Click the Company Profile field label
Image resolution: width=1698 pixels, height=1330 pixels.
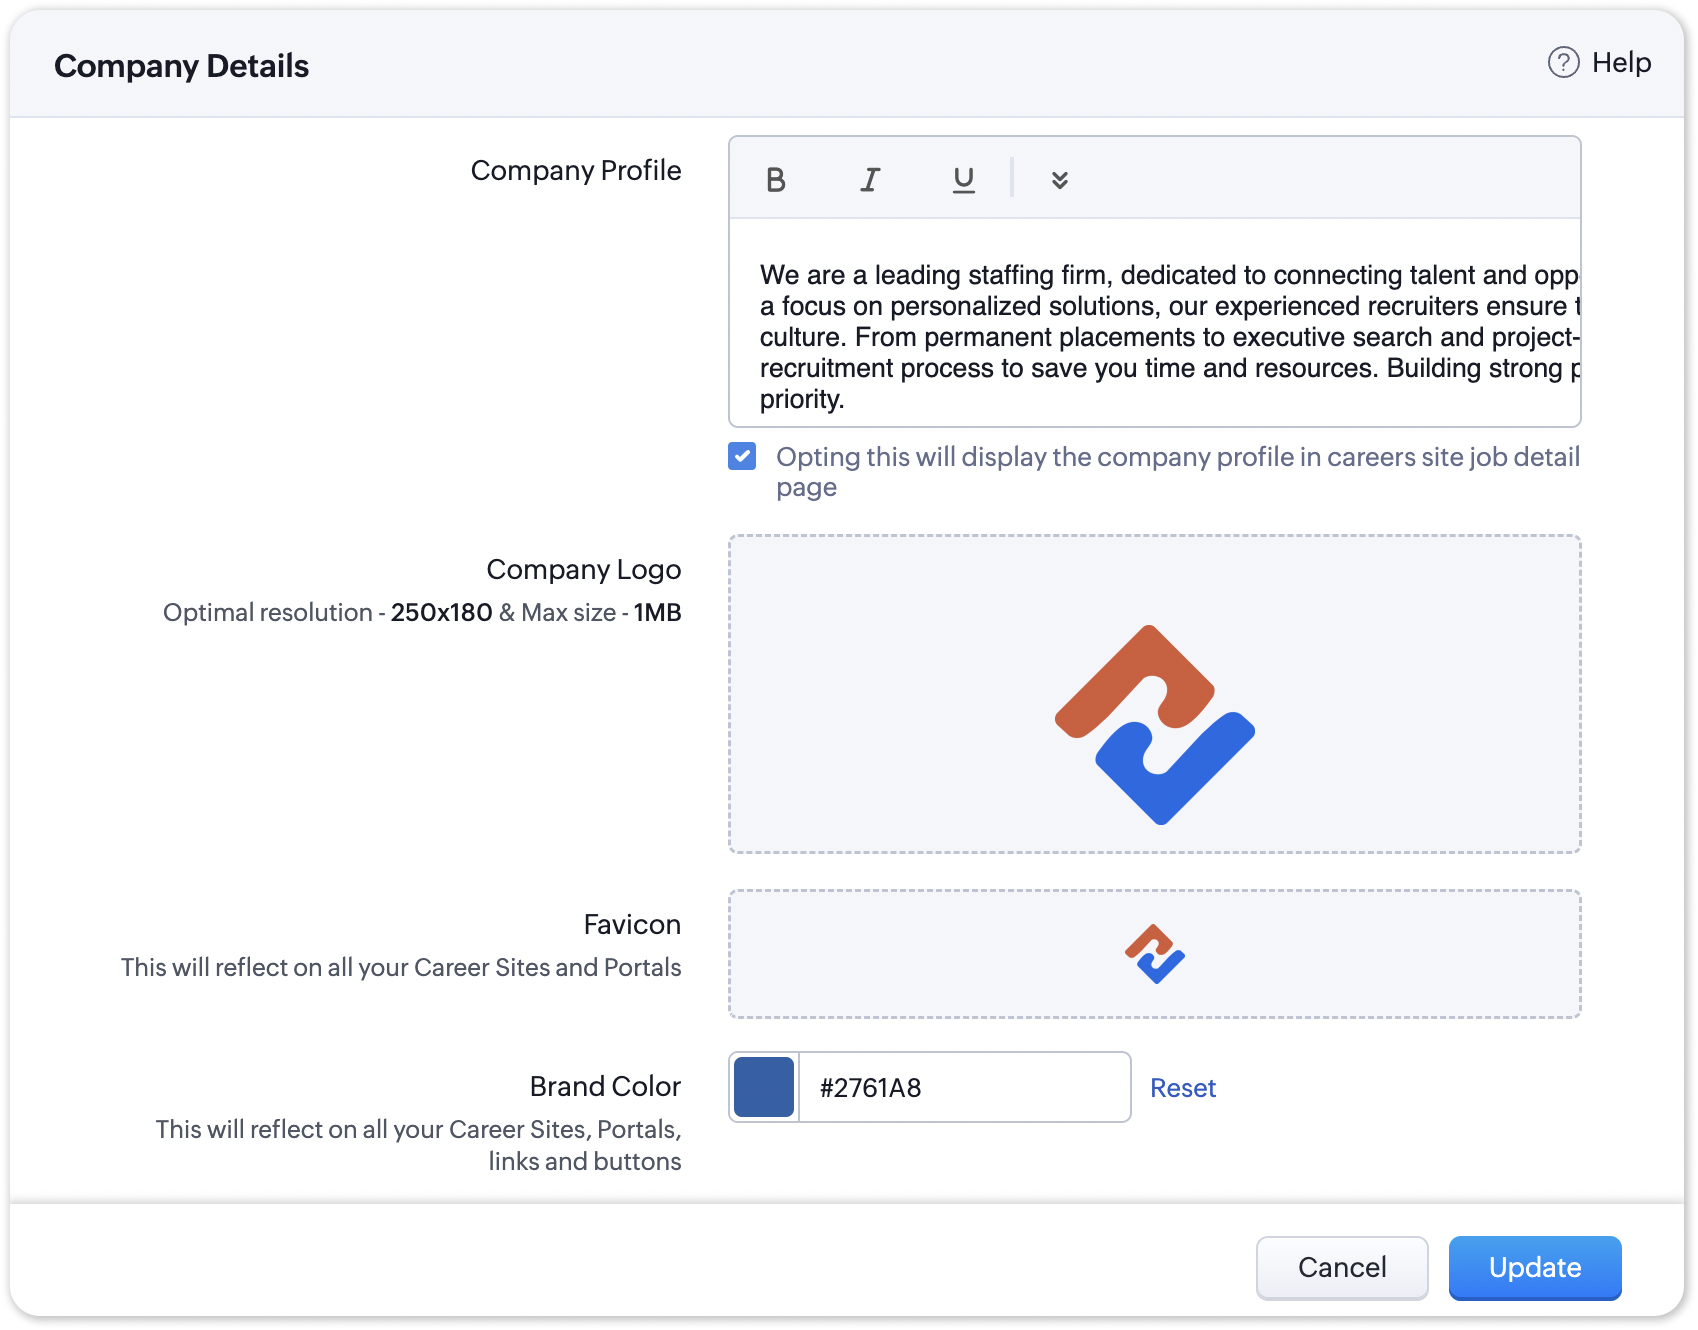[576, 171]
